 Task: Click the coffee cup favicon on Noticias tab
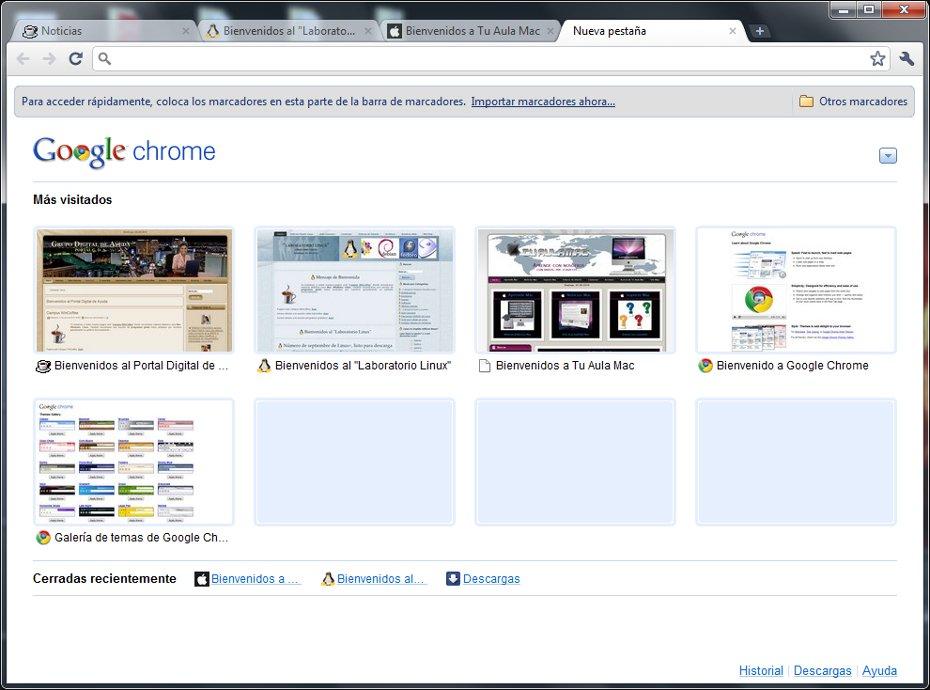coord(30,31)
